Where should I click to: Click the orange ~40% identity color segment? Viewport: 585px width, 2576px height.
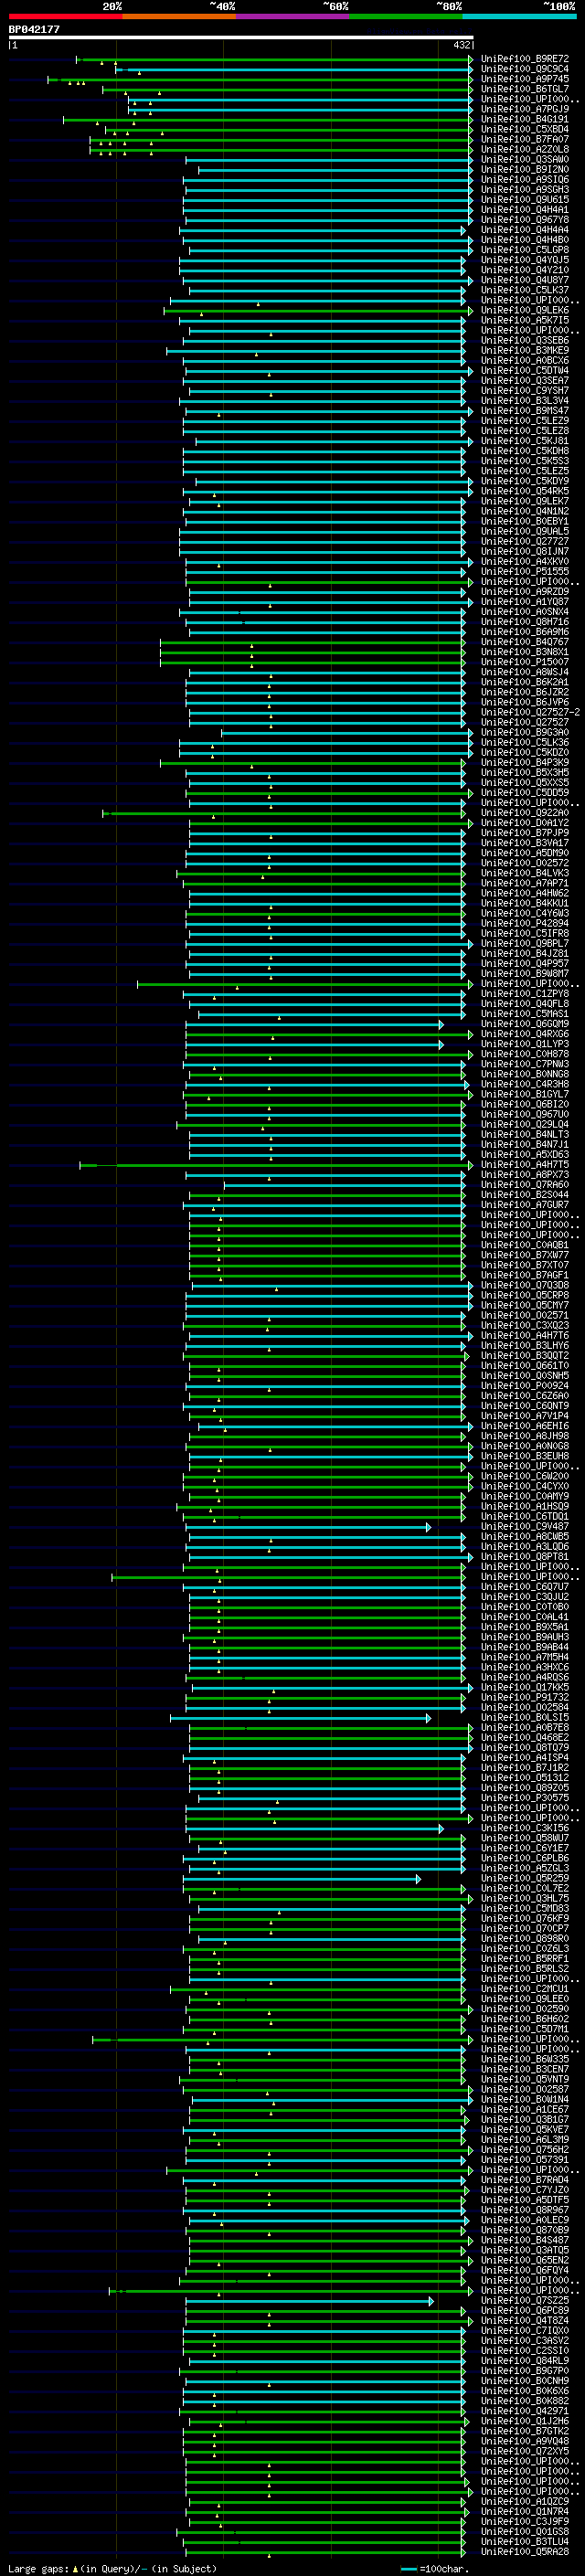pyautogui.click(x=179, y=16)
